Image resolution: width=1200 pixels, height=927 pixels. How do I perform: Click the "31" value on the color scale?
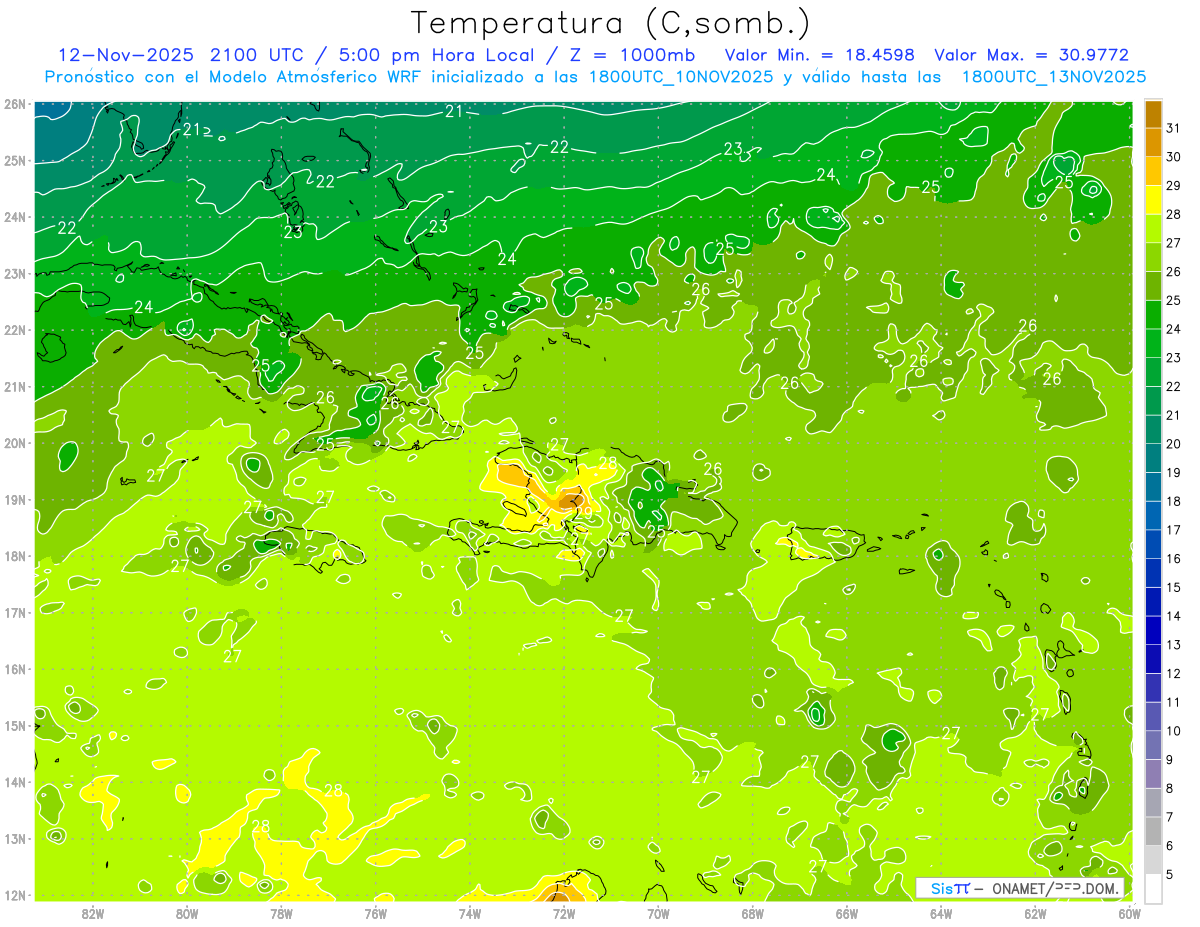pos(1174,128)
